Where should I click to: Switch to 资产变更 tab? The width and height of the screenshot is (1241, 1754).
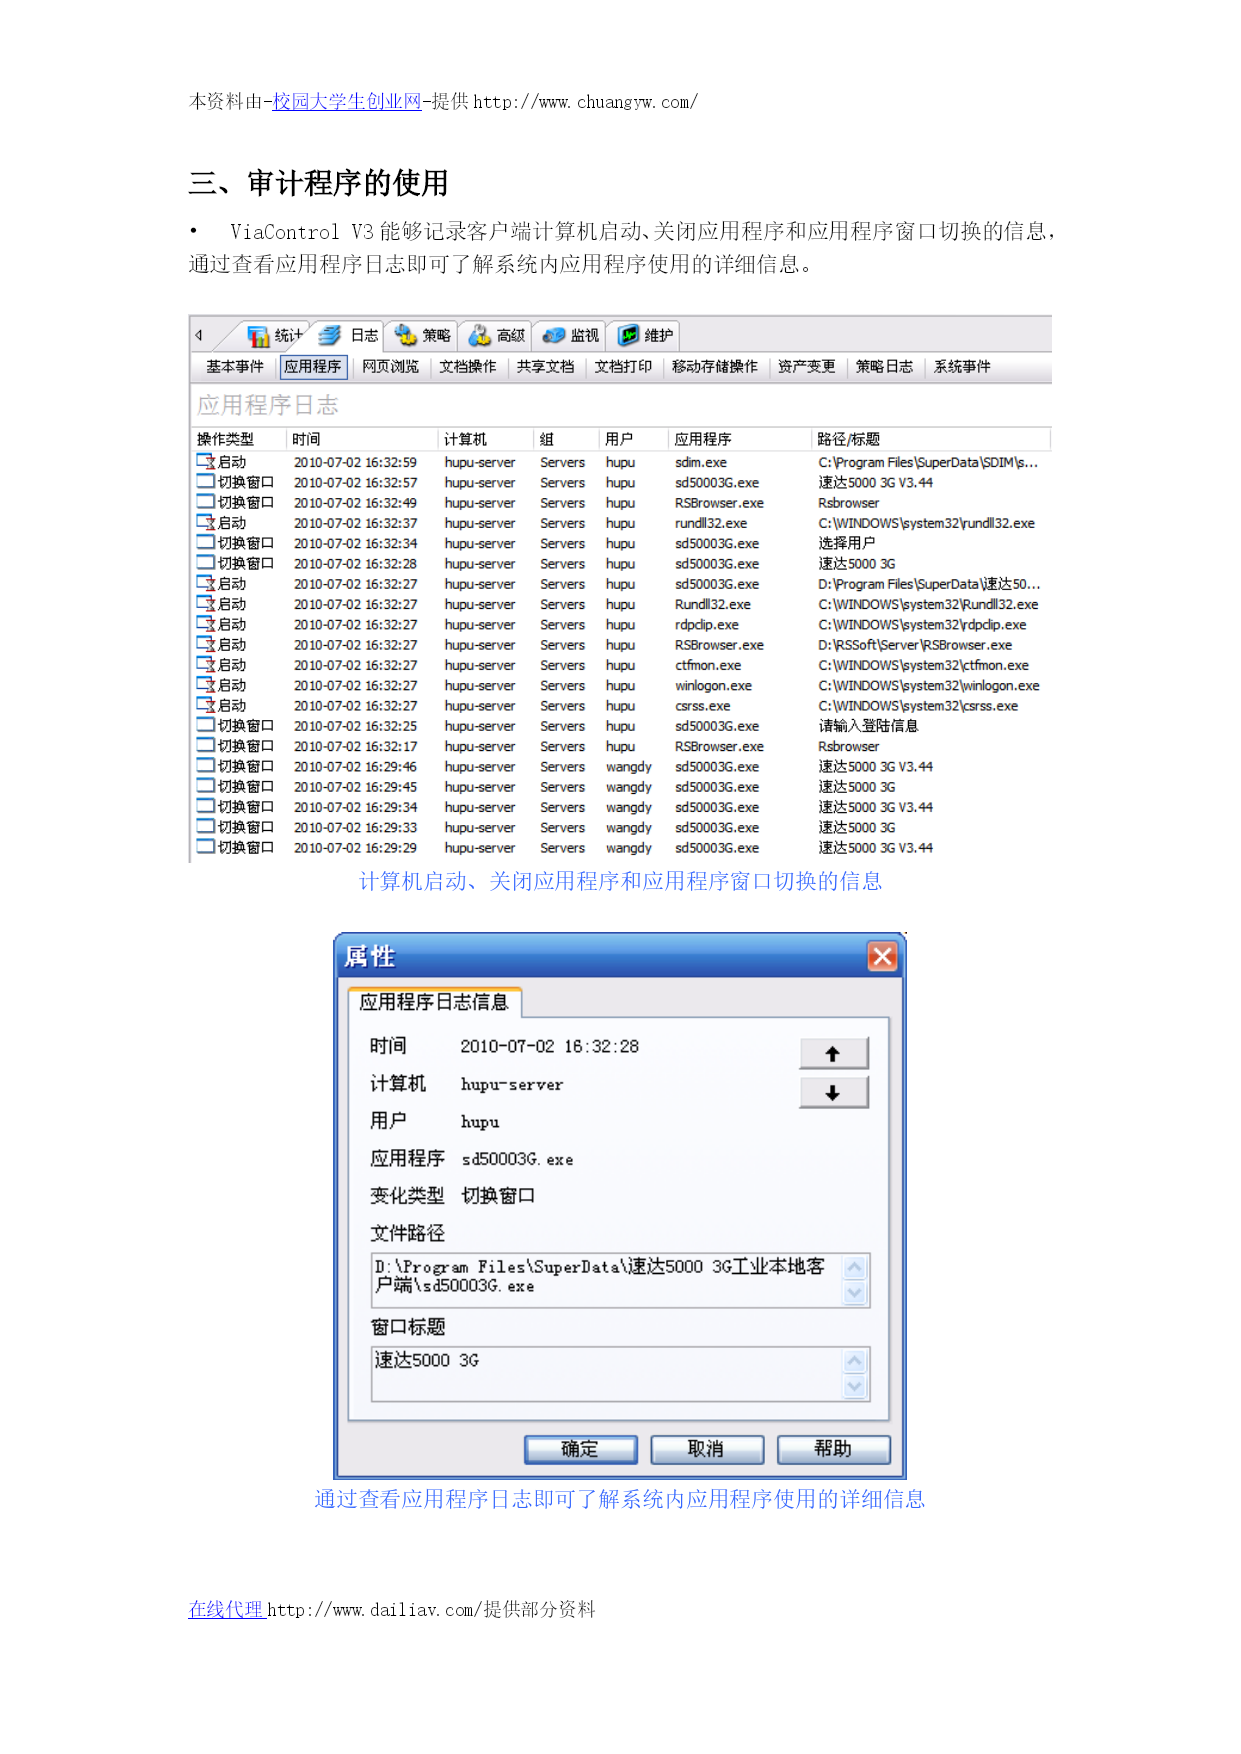point(806,367)
